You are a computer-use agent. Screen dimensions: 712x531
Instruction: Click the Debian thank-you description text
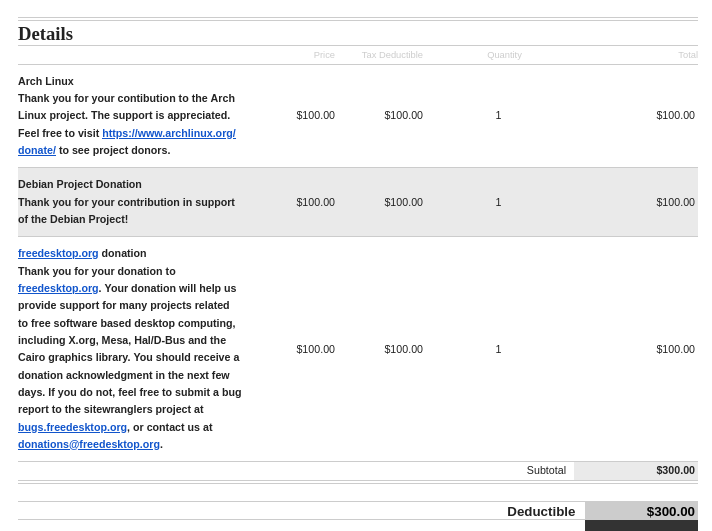pyautogui.click(x=127, y=211)
